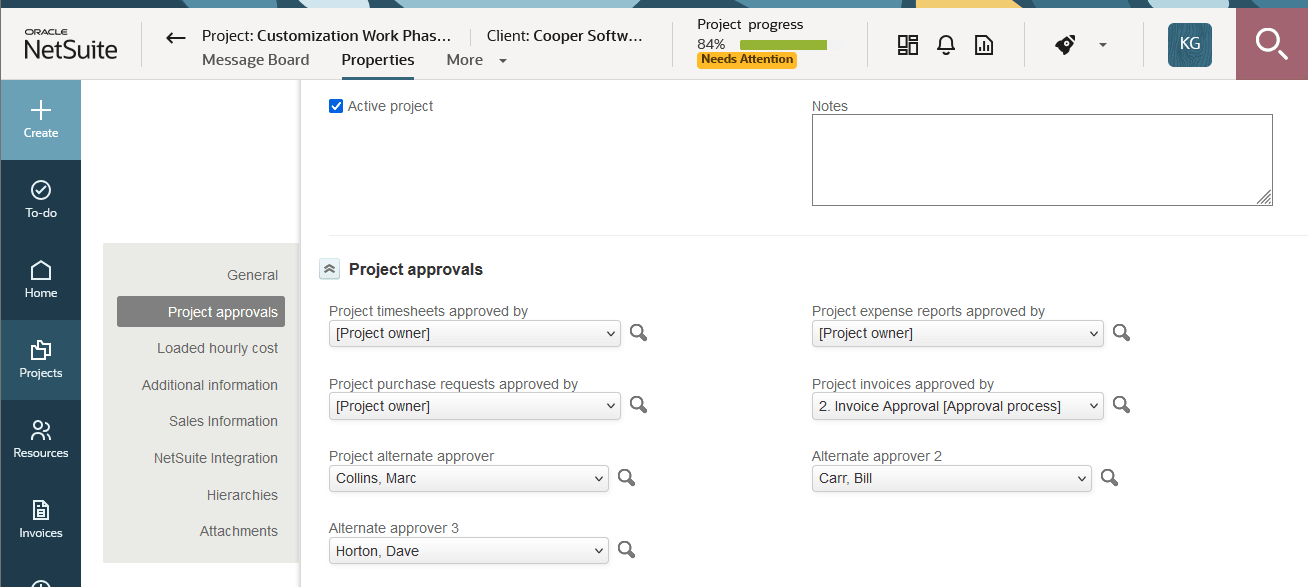Image resolution: width=1308 pixels, height=587 pixels.
Task: Expand Alternate approver 3 dropdown
Action: (468, 551)
